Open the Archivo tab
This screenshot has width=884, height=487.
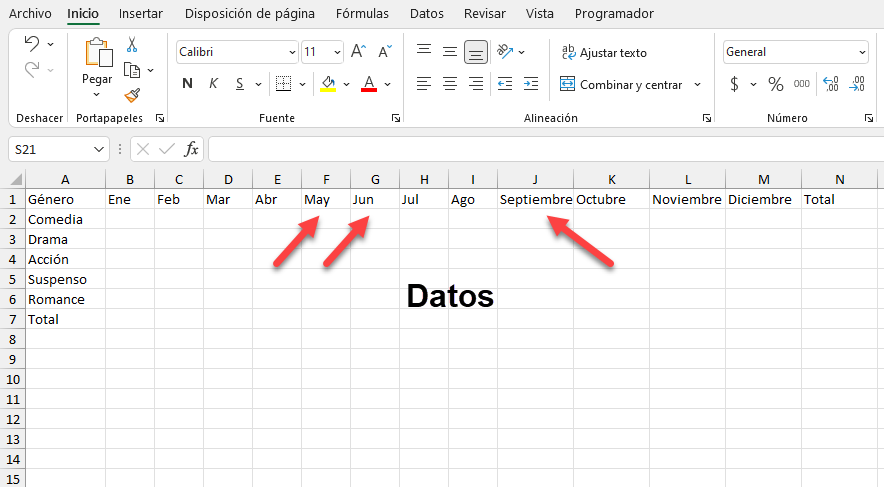[30, 14]
